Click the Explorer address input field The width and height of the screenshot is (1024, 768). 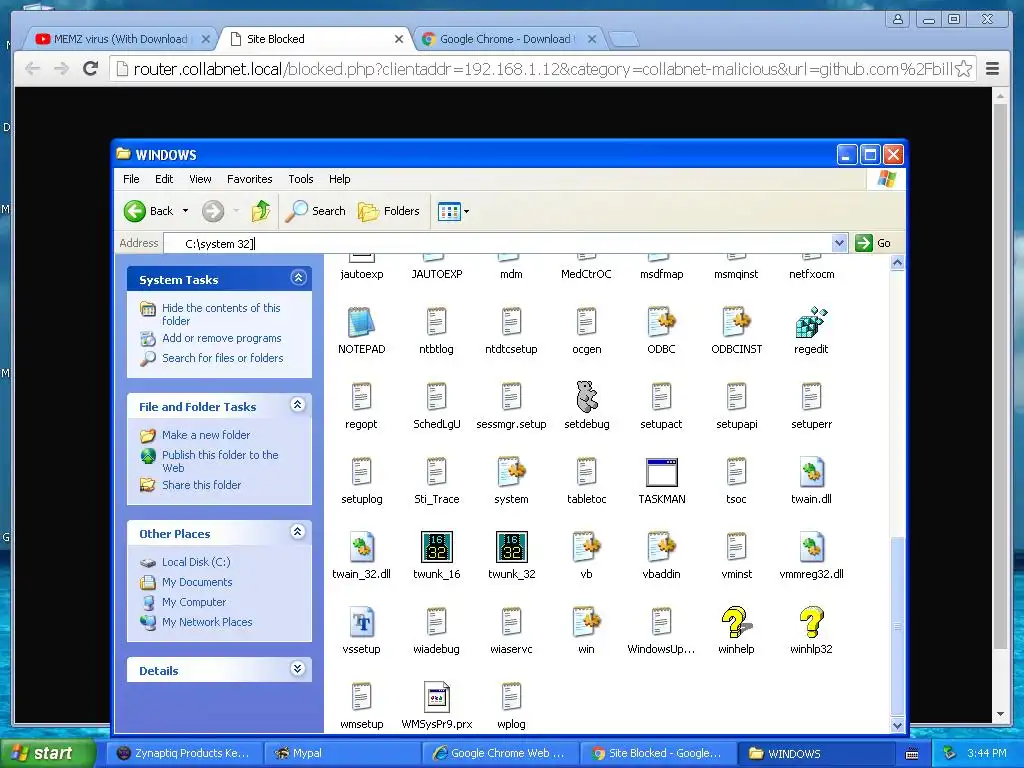point(498,244)
